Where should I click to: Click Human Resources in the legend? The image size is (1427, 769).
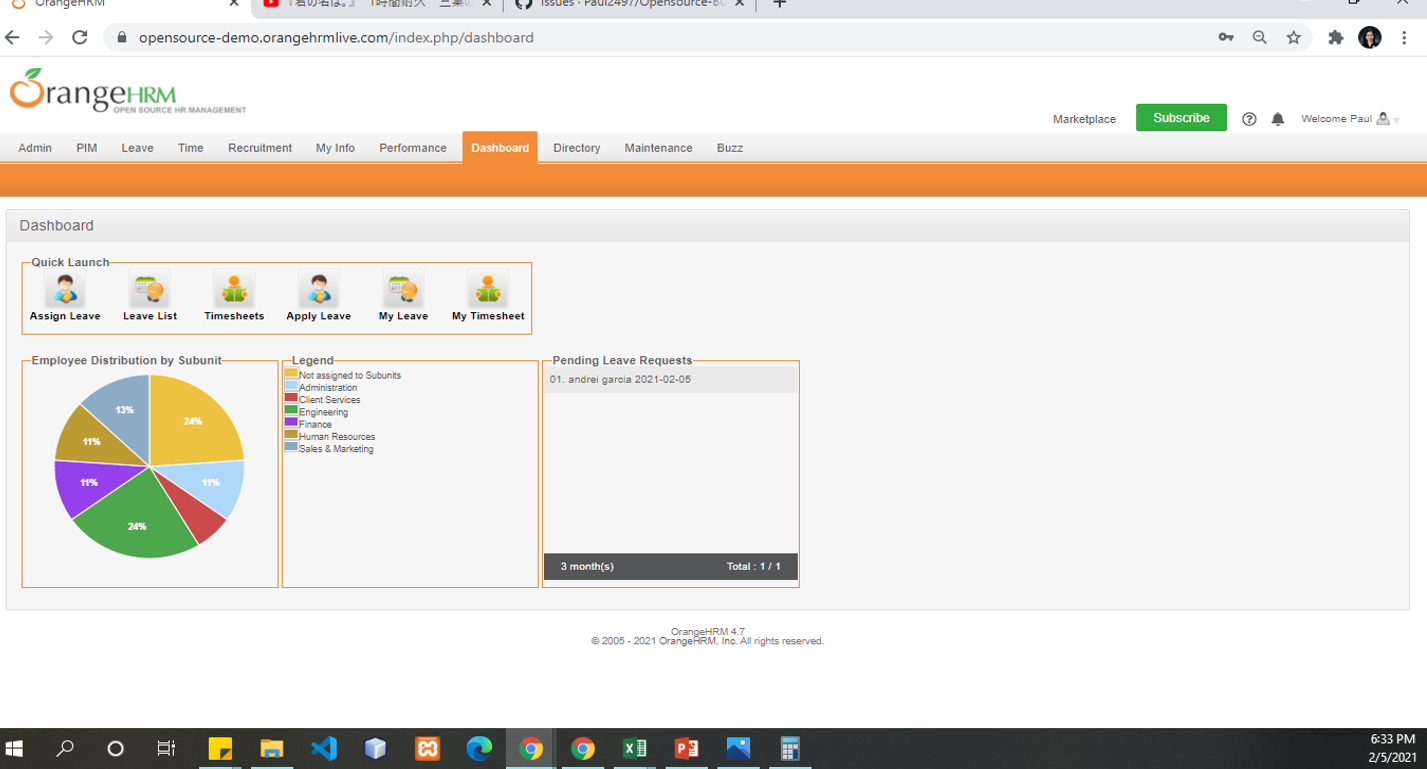[x=337, y=437]
